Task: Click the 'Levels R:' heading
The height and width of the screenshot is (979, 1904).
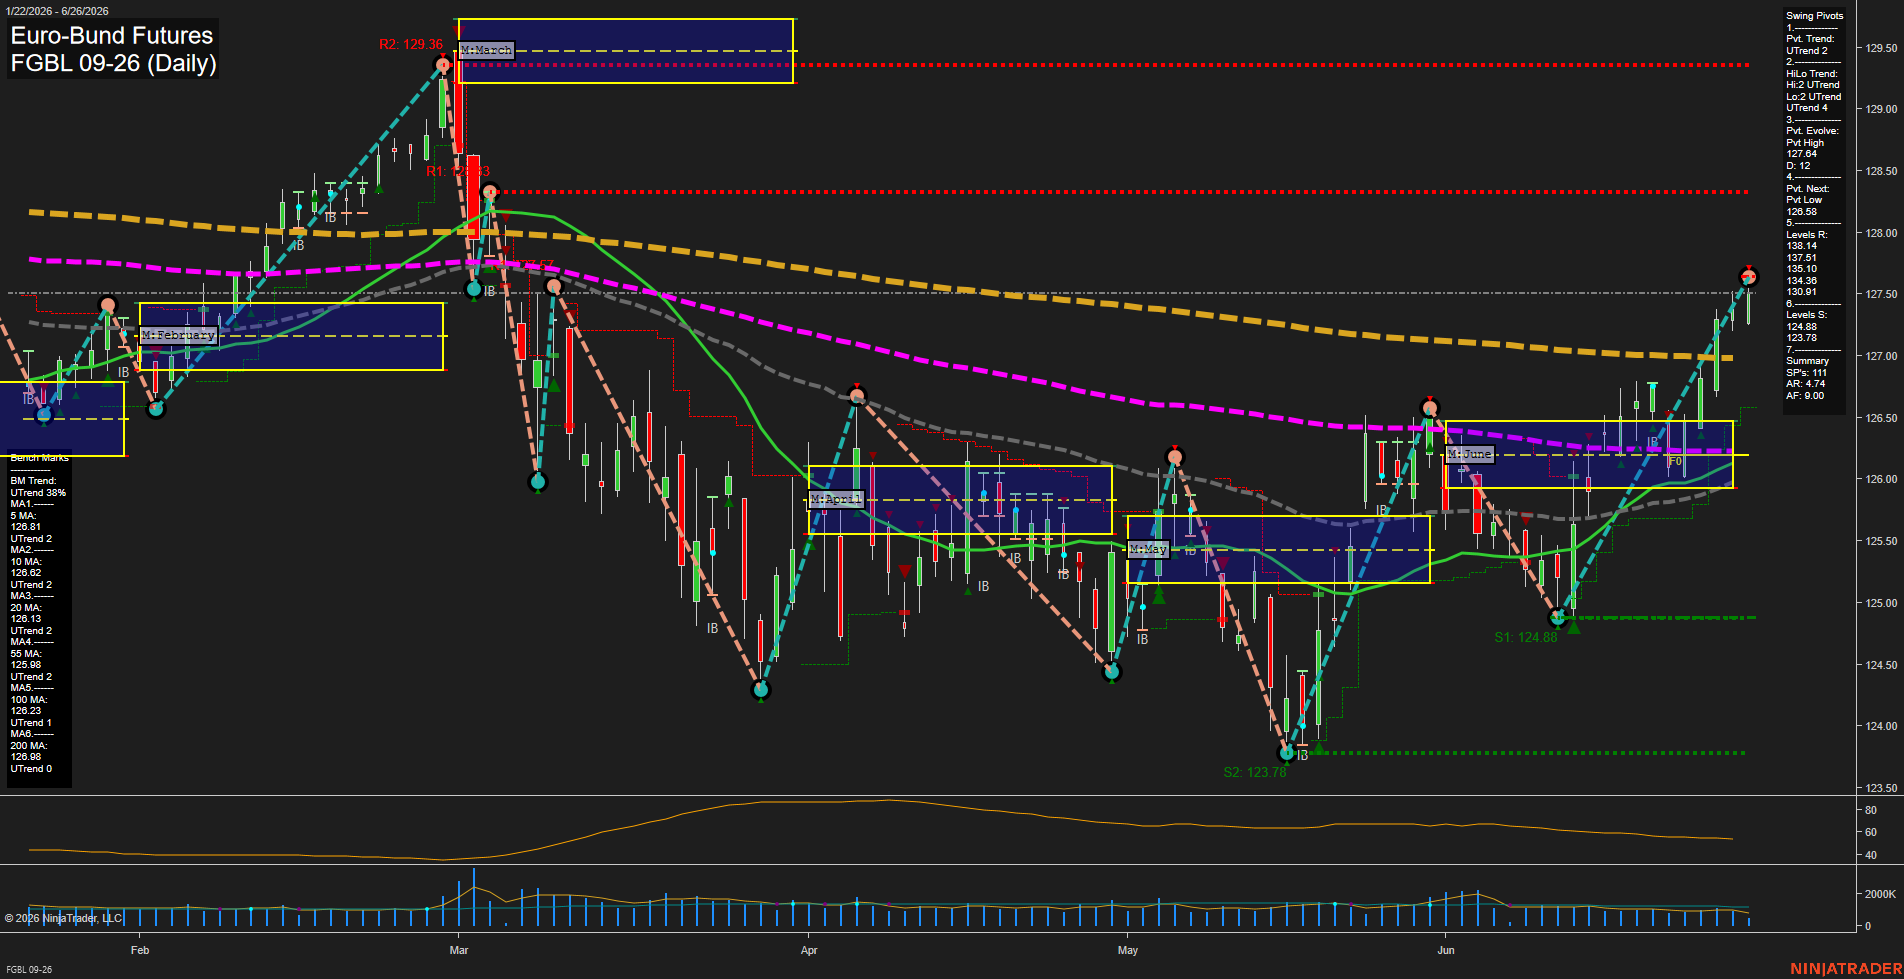Action: [1806, 235]
